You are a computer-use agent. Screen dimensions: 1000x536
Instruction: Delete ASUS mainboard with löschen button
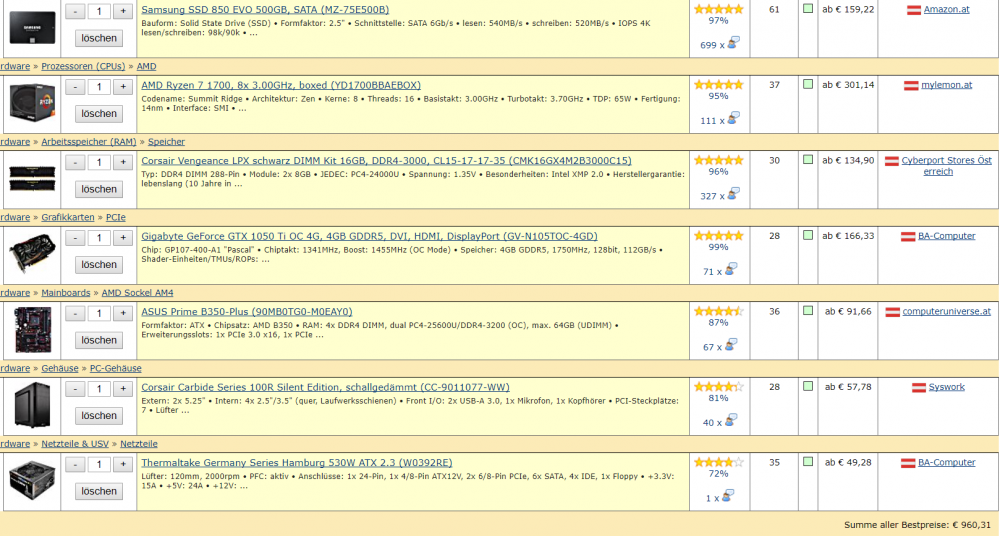(99, 340)
